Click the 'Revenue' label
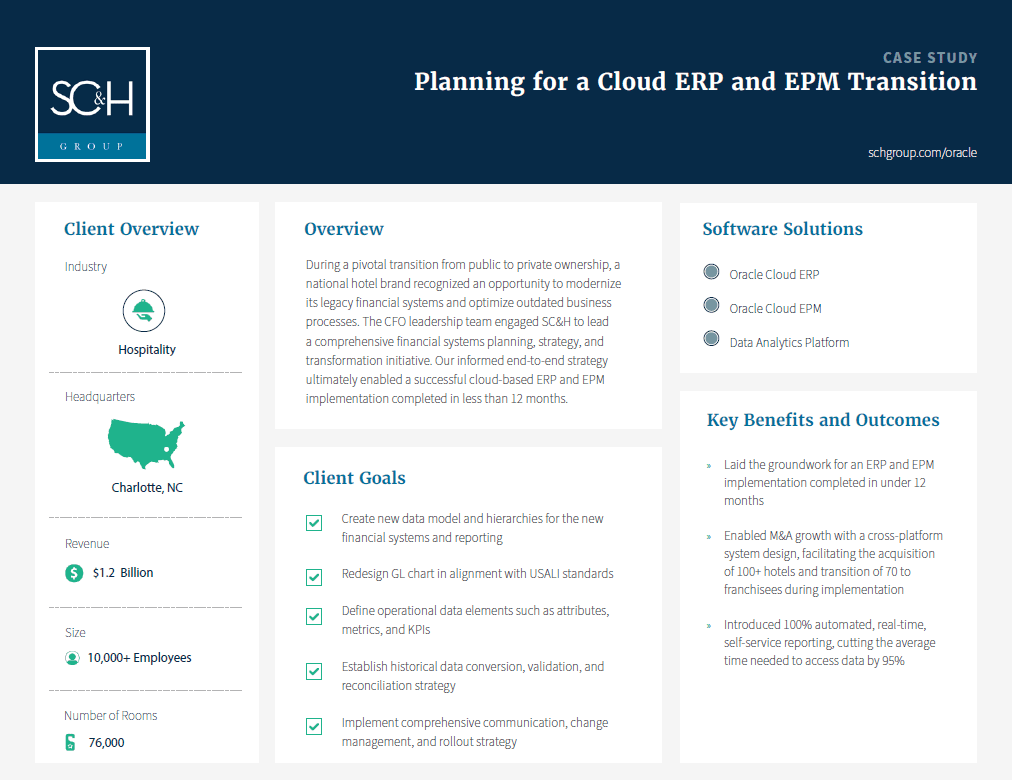This screenshot has height=780, width=1012. coord(87,544)
